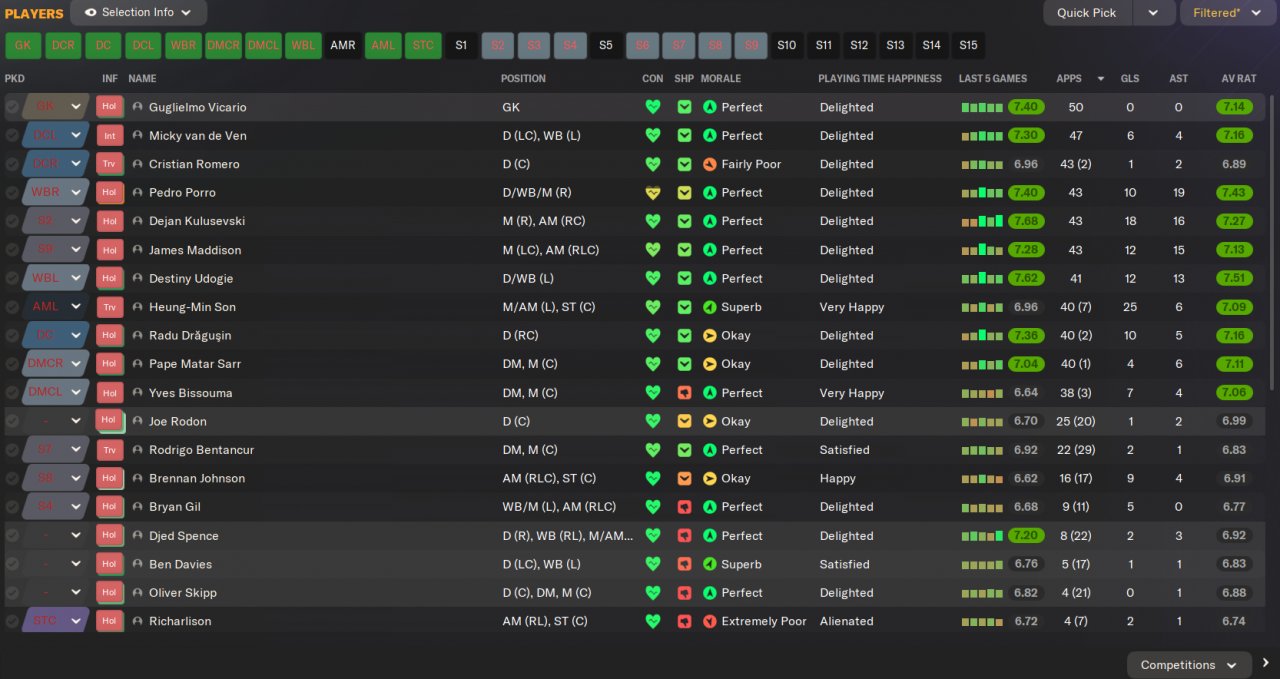Click Destiny Udogie's 7.51 average rating
Screen dimensions: 1280x679
pos(1234,278)
